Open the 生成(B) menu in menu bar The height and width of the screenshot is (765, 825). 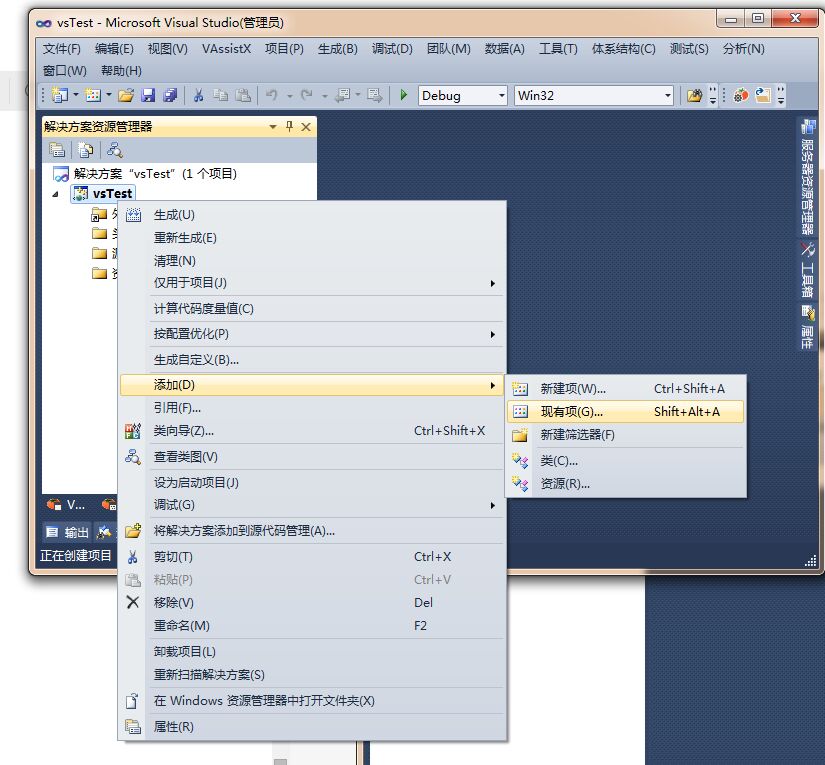click(x=338, y=49)
